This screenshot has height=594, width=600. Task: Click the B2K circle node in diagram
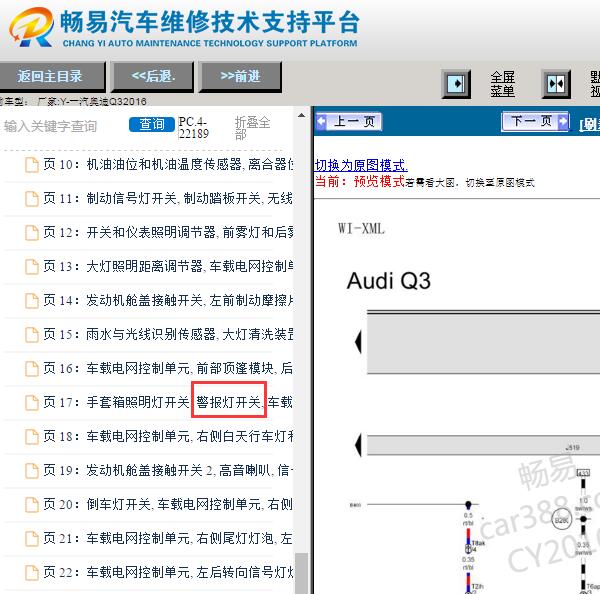[561, 520]
